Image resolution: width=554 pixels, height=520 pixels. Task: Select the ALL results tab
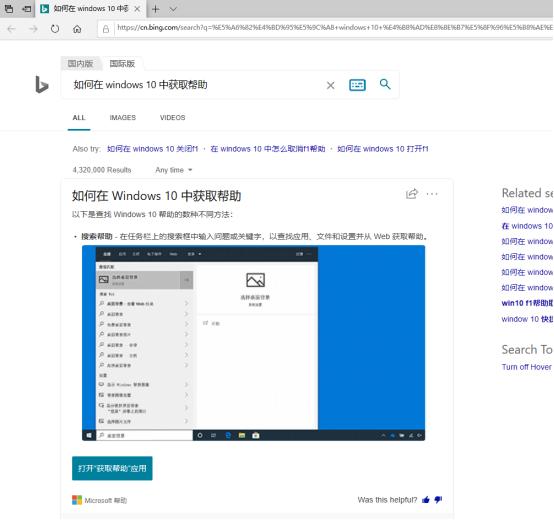click(79, 118)
